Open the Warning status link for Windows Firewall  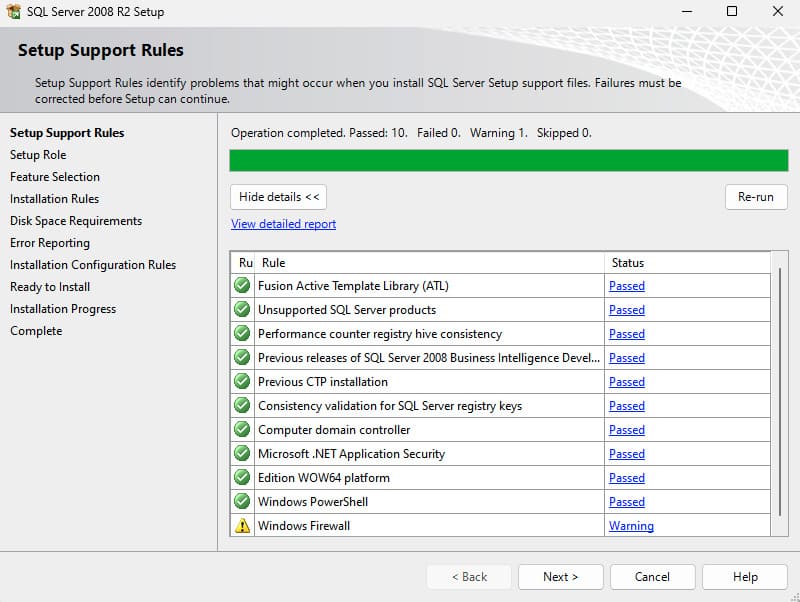tap(631, 526)
